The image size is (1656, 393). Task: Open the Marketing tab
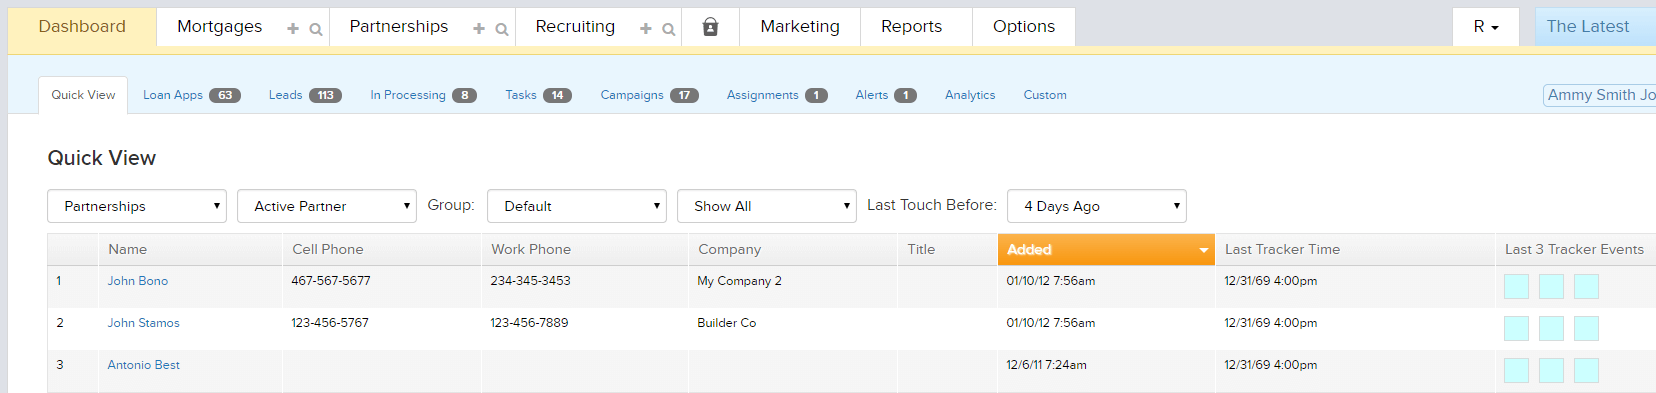click(x=800, y=27)
